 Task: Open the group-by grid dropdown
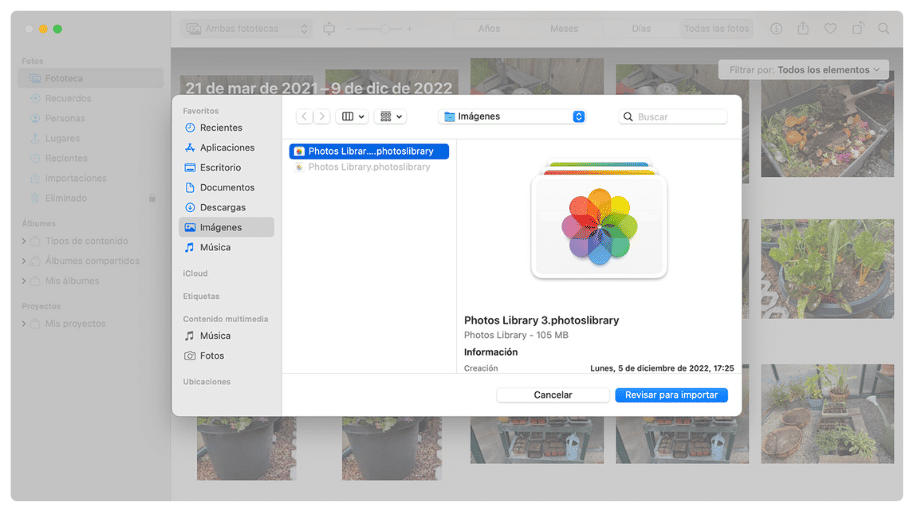(391, 117)
